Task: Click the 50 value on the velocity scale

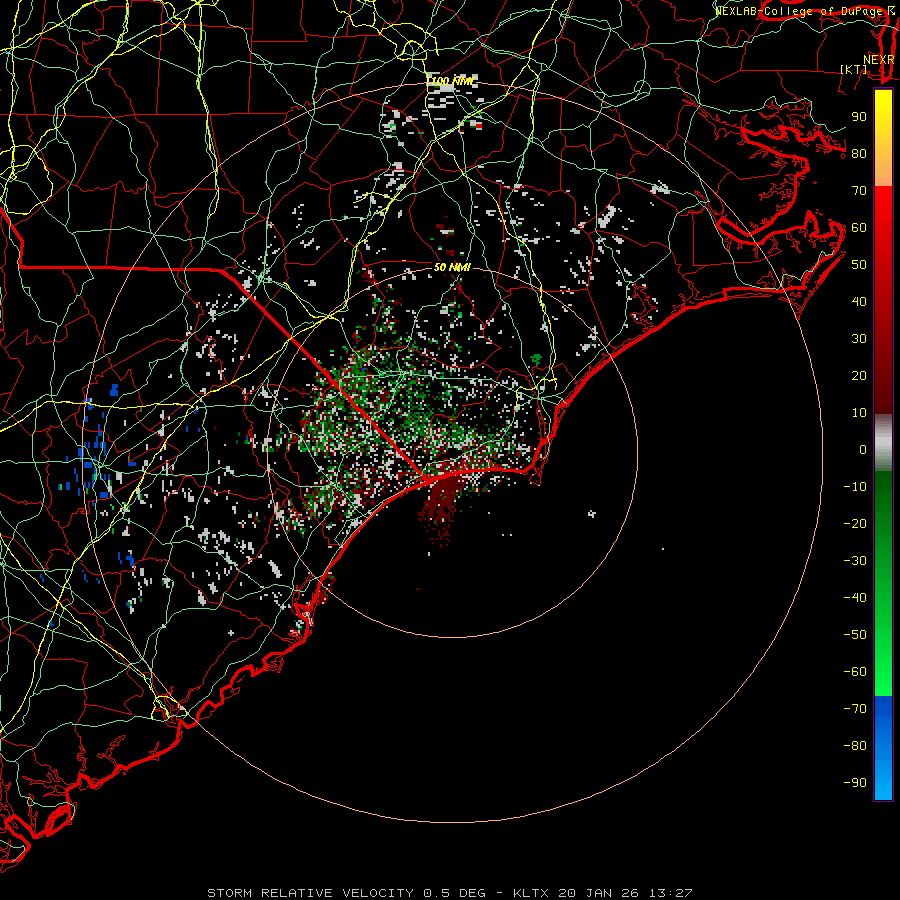Action: coord(859,265)
